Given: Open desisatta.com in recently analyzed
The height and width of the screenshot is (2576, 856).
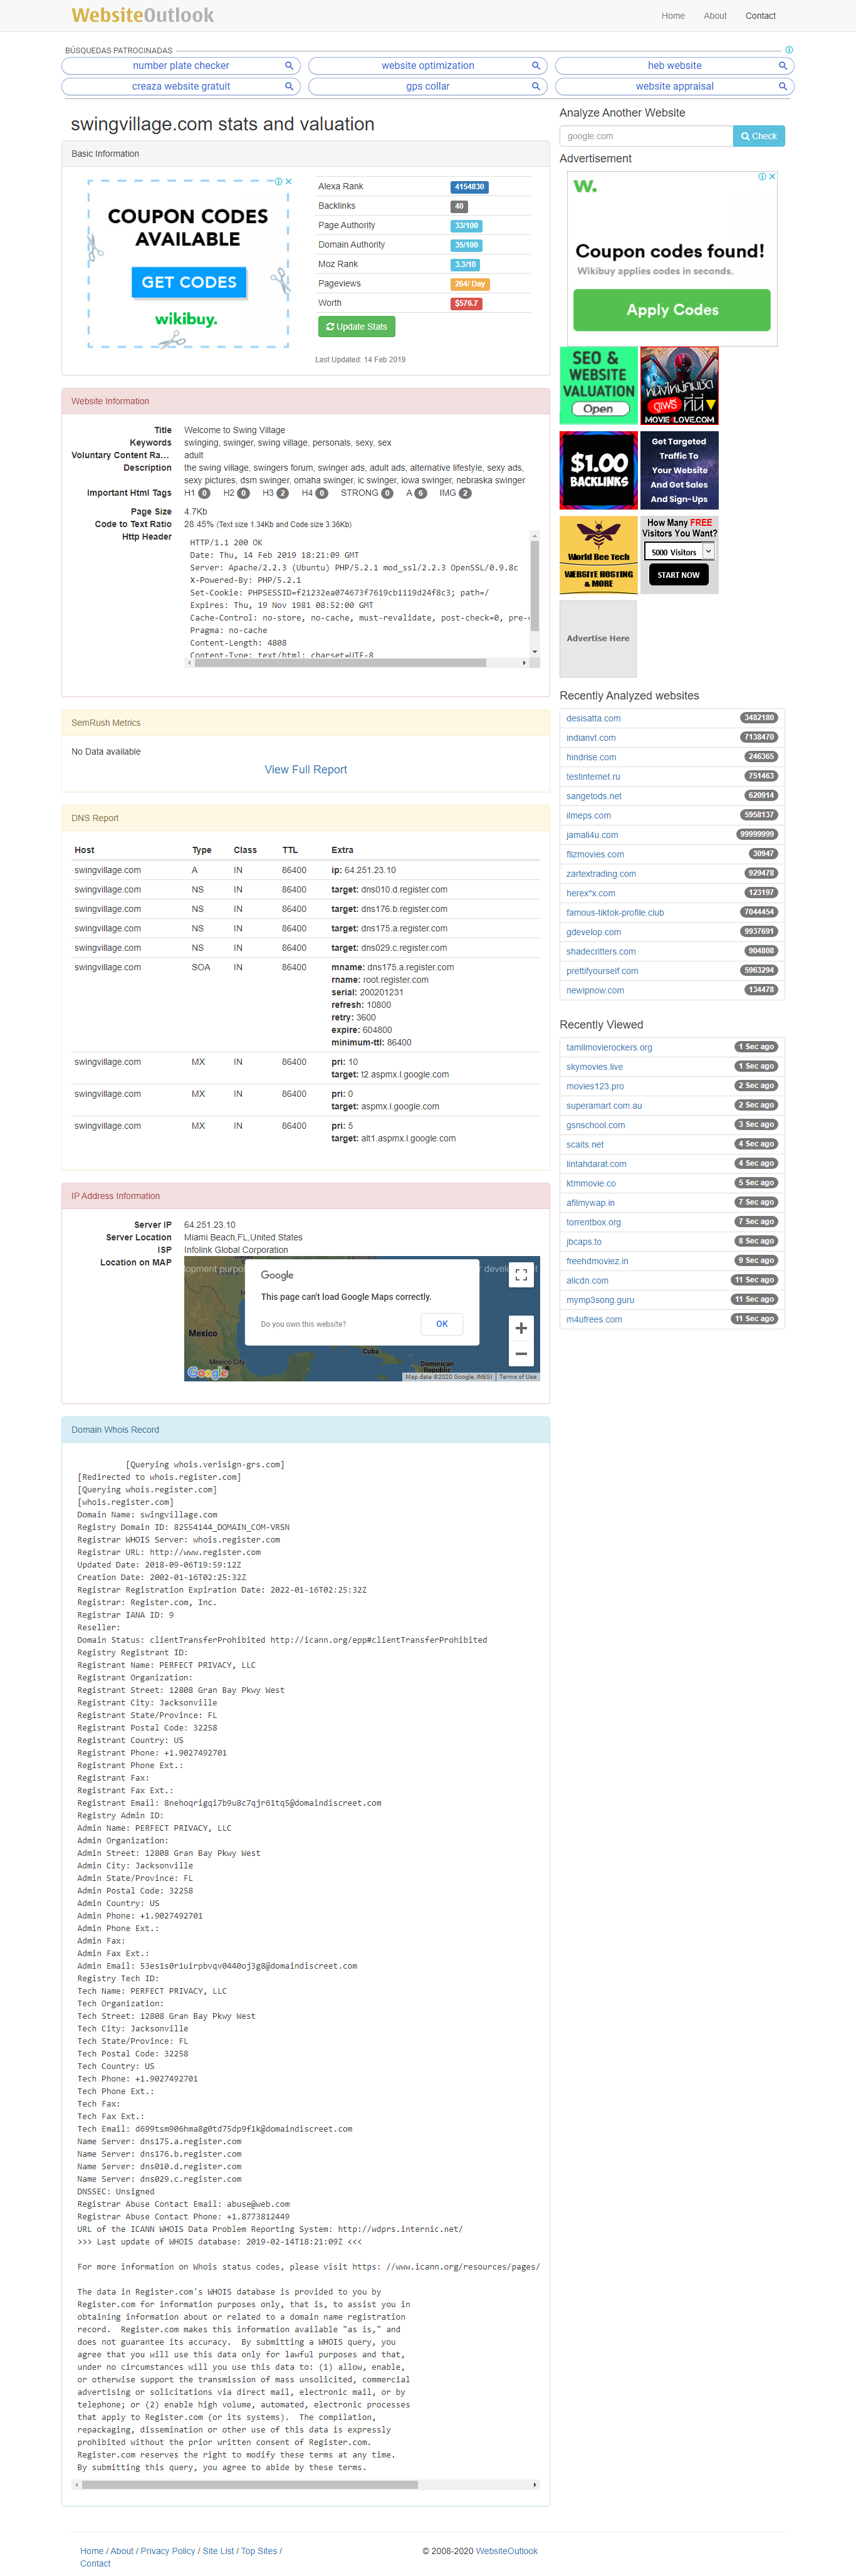Looking at the screenshot, I should [x=593, y=718].
